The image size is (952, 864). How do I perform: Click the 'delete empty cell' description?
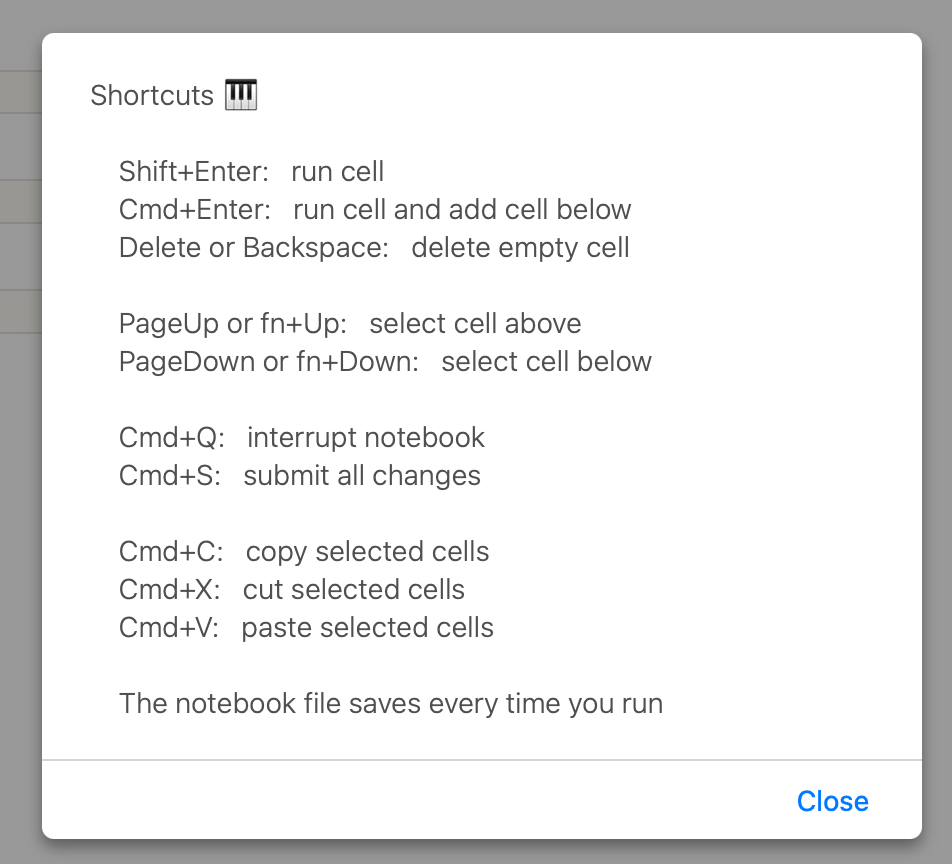[520, 248]
